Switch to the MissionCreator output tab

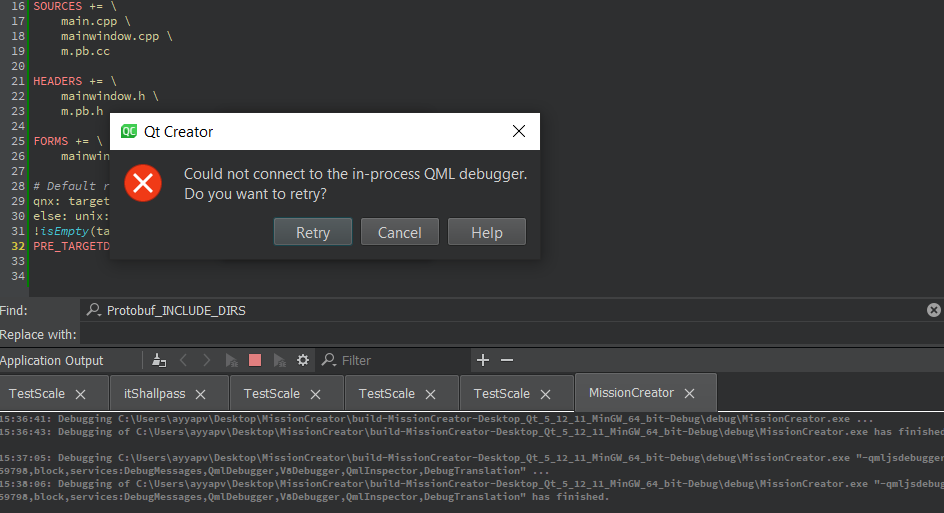(631, 393)
